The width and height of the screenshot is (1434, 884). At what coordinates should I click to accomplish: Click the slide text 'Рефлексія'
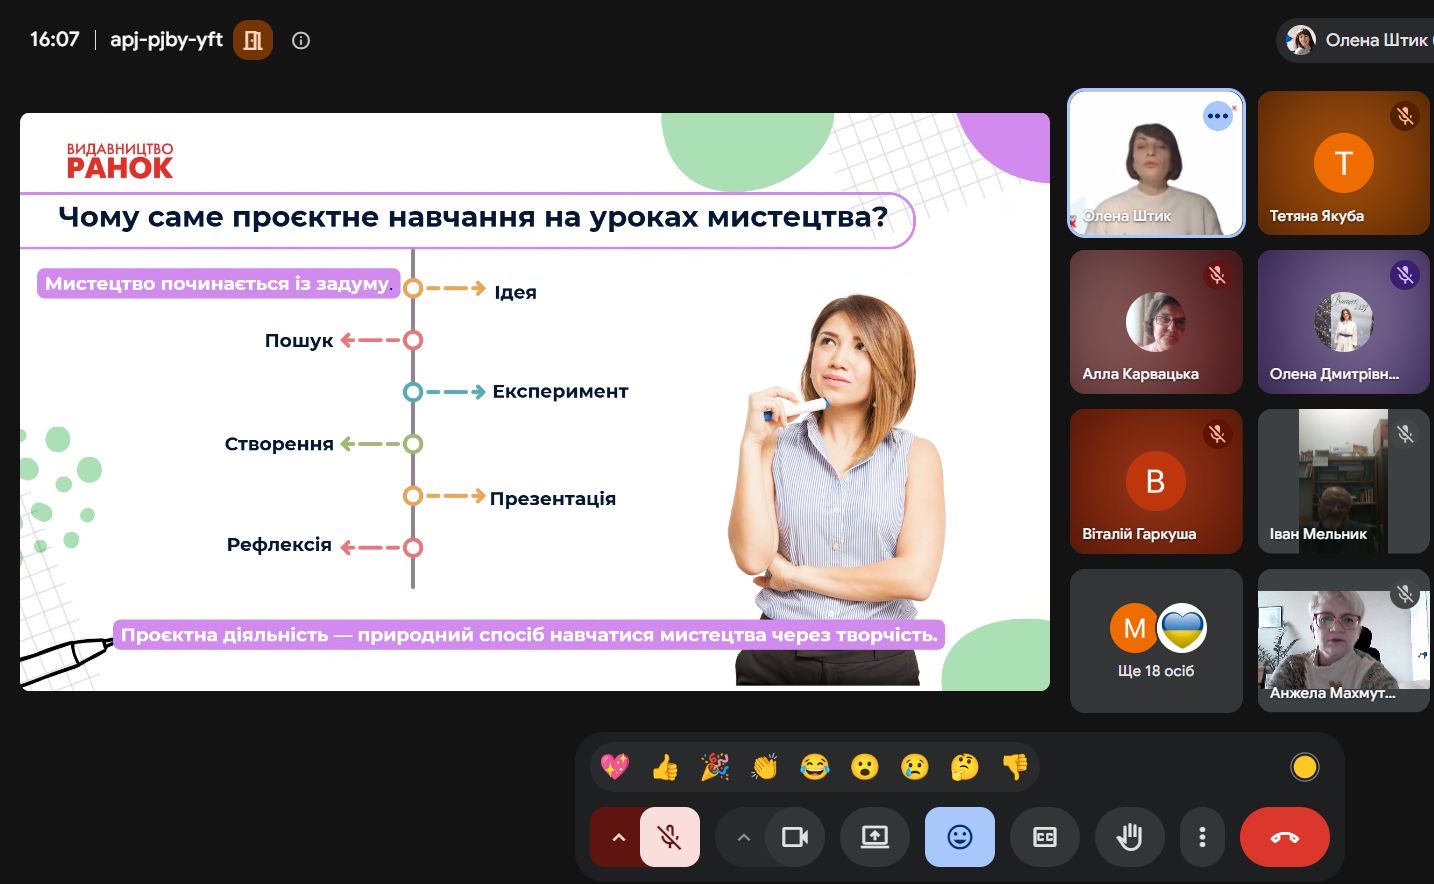point(279,544)
